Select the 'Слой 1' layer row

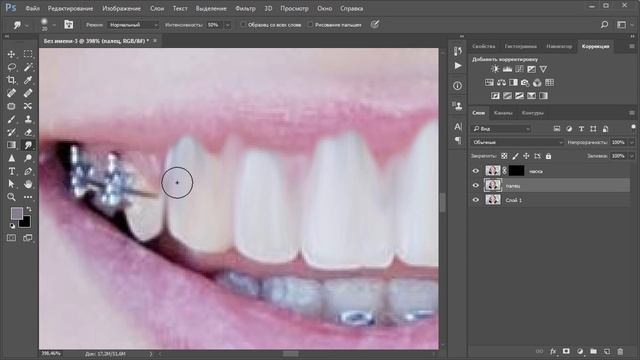coord(551,200)
